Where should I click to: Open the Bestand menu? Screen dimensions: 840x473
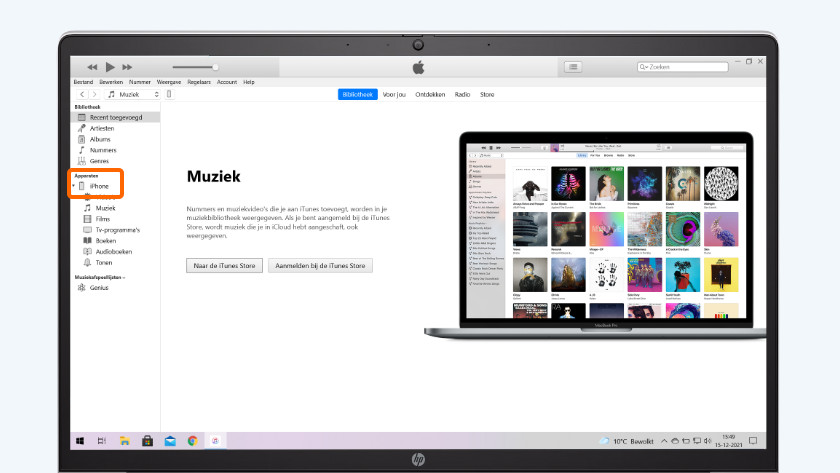[x=83, y=82]
